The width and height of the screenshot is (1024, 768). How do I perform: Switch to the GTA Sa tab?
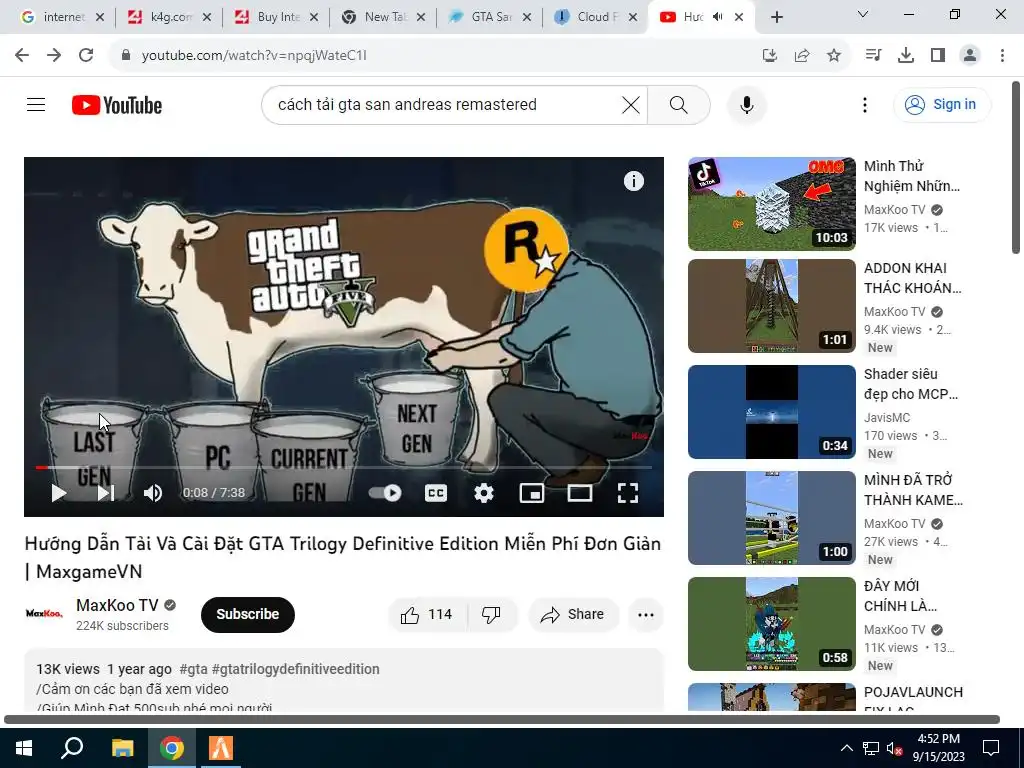click(491, 17)
